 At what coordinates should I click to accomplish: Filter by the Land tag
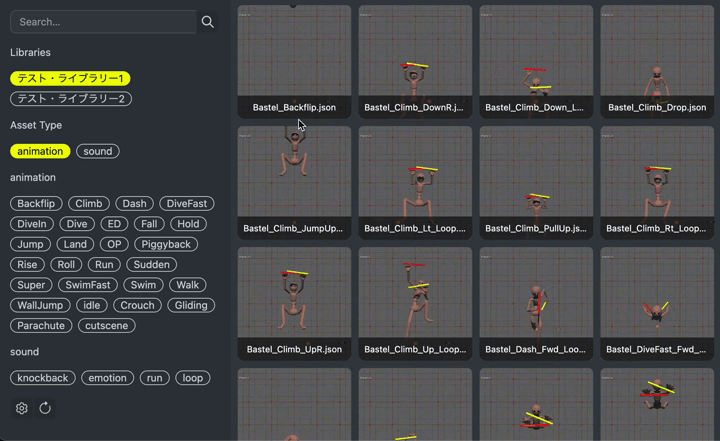pos(75,244)
